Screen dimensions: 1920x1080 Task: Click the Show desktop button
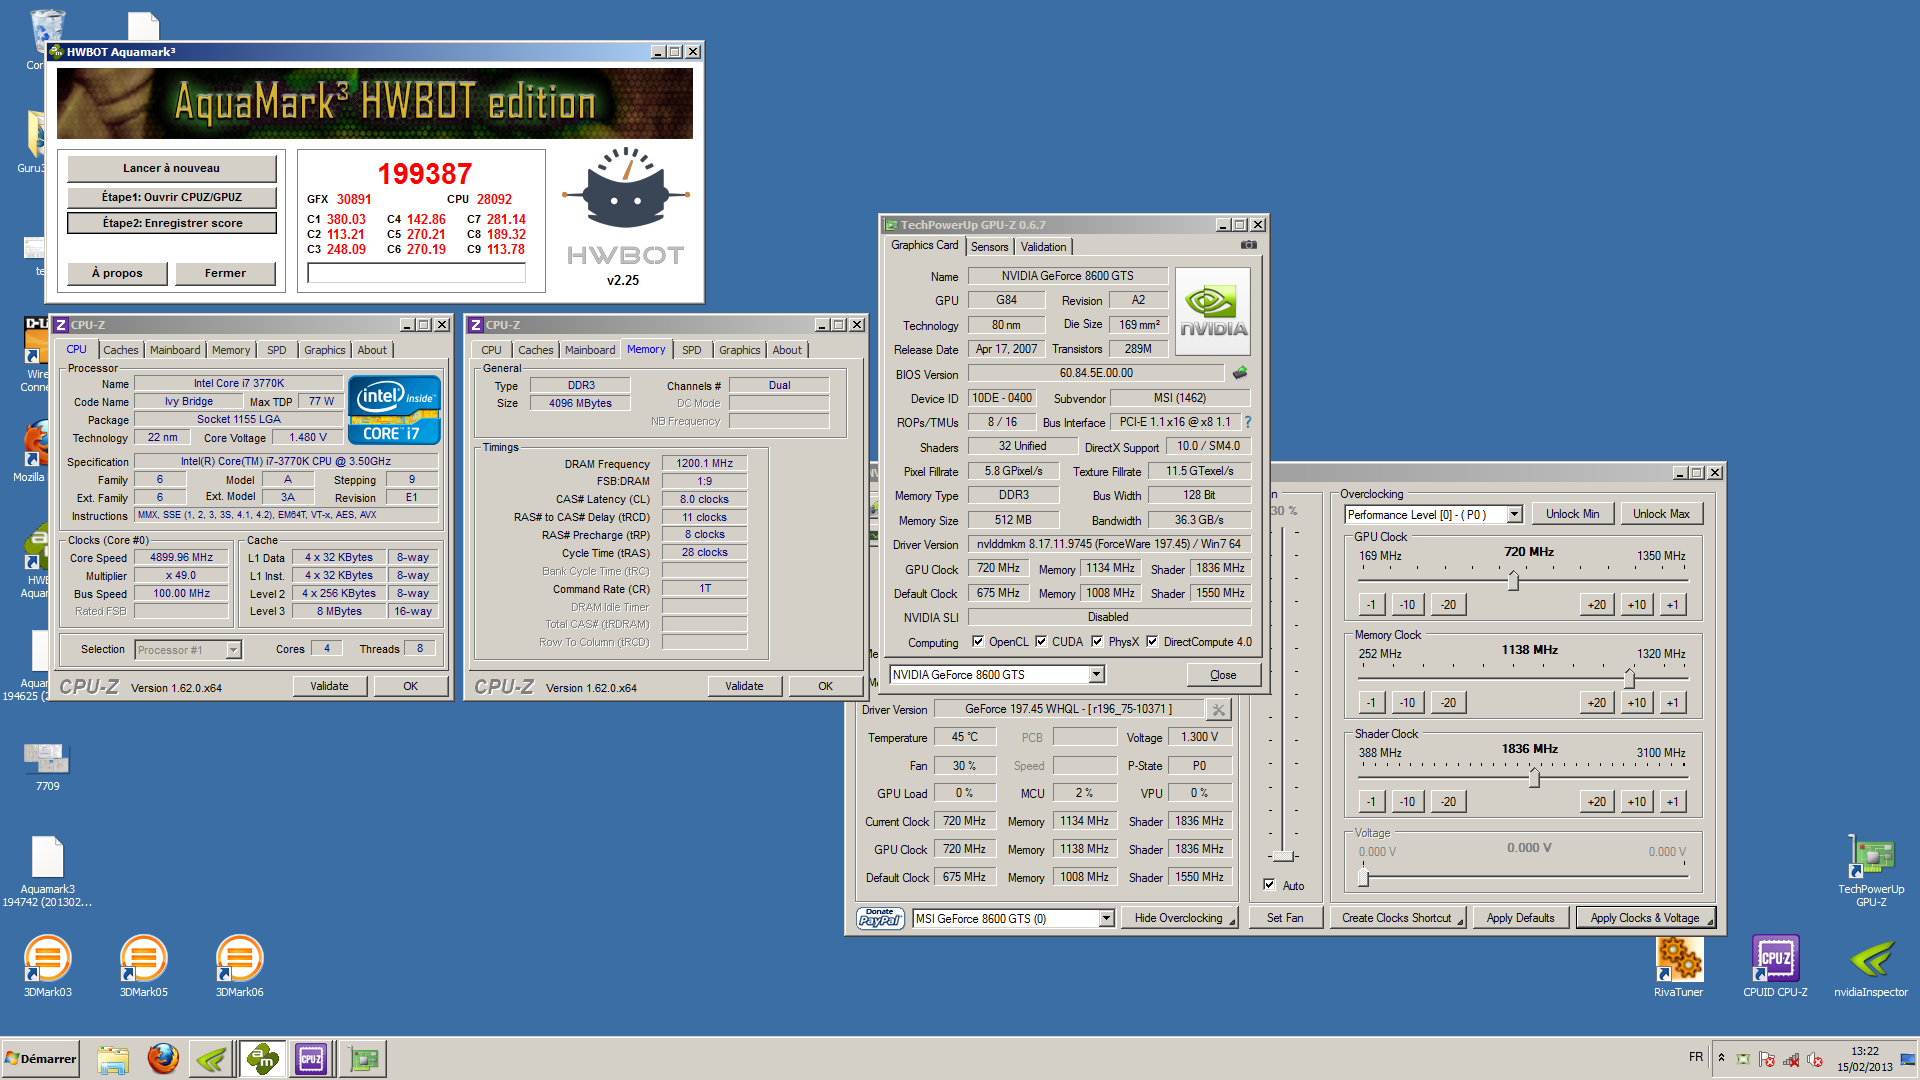(x=1908, y=1058)
